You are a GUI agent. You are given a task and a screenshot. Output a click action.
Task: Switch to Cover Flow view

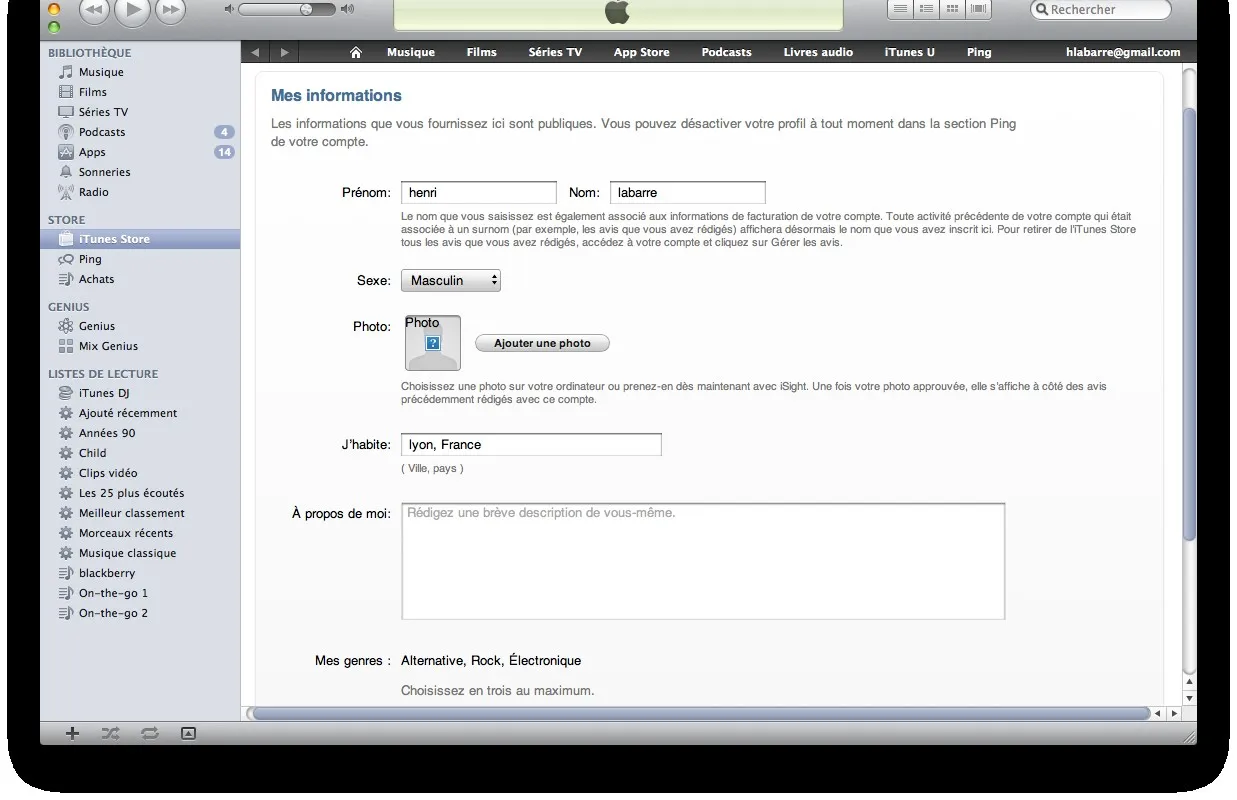coord(978,9)
